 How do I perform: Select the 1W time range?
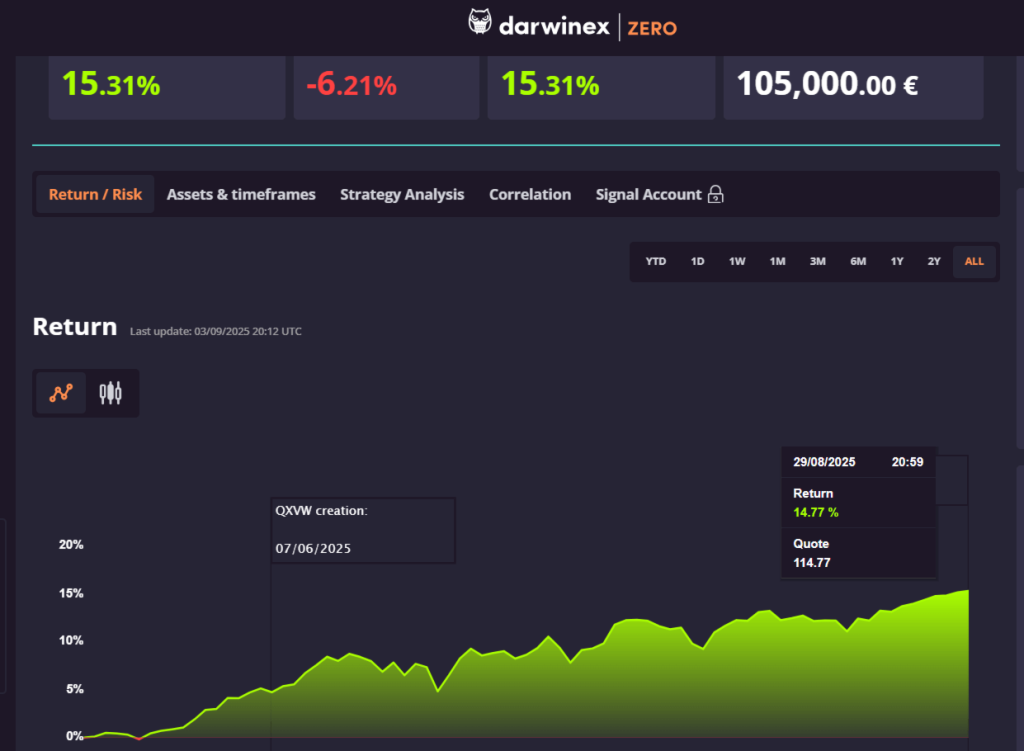tap(737, 261)
